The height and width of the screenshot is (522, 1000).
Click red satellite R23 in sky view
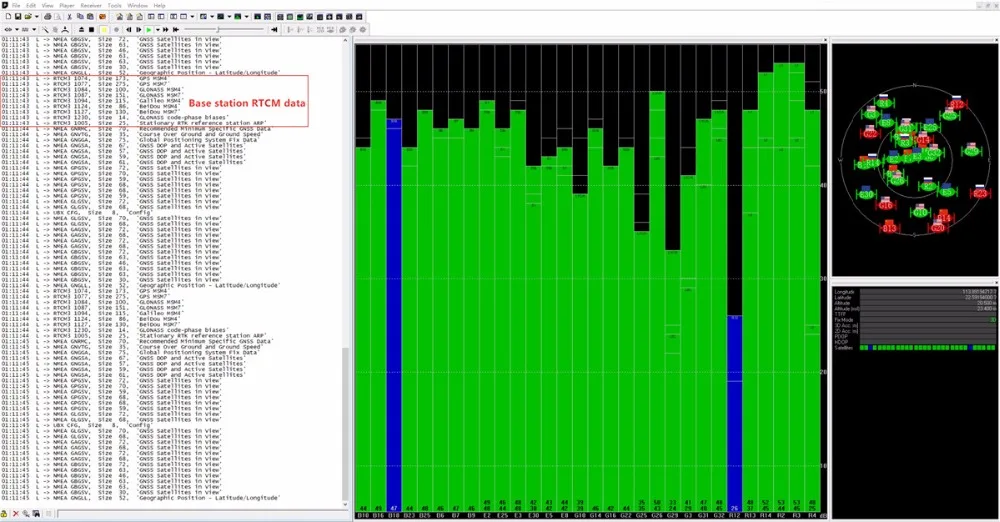click(980, 193)
